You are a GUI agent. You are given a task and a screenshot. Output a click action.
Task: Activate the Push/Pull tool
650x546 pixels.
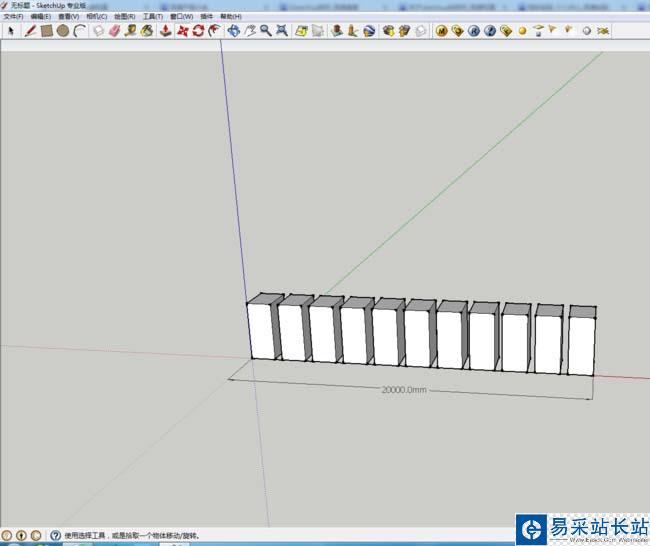point(165,31)
